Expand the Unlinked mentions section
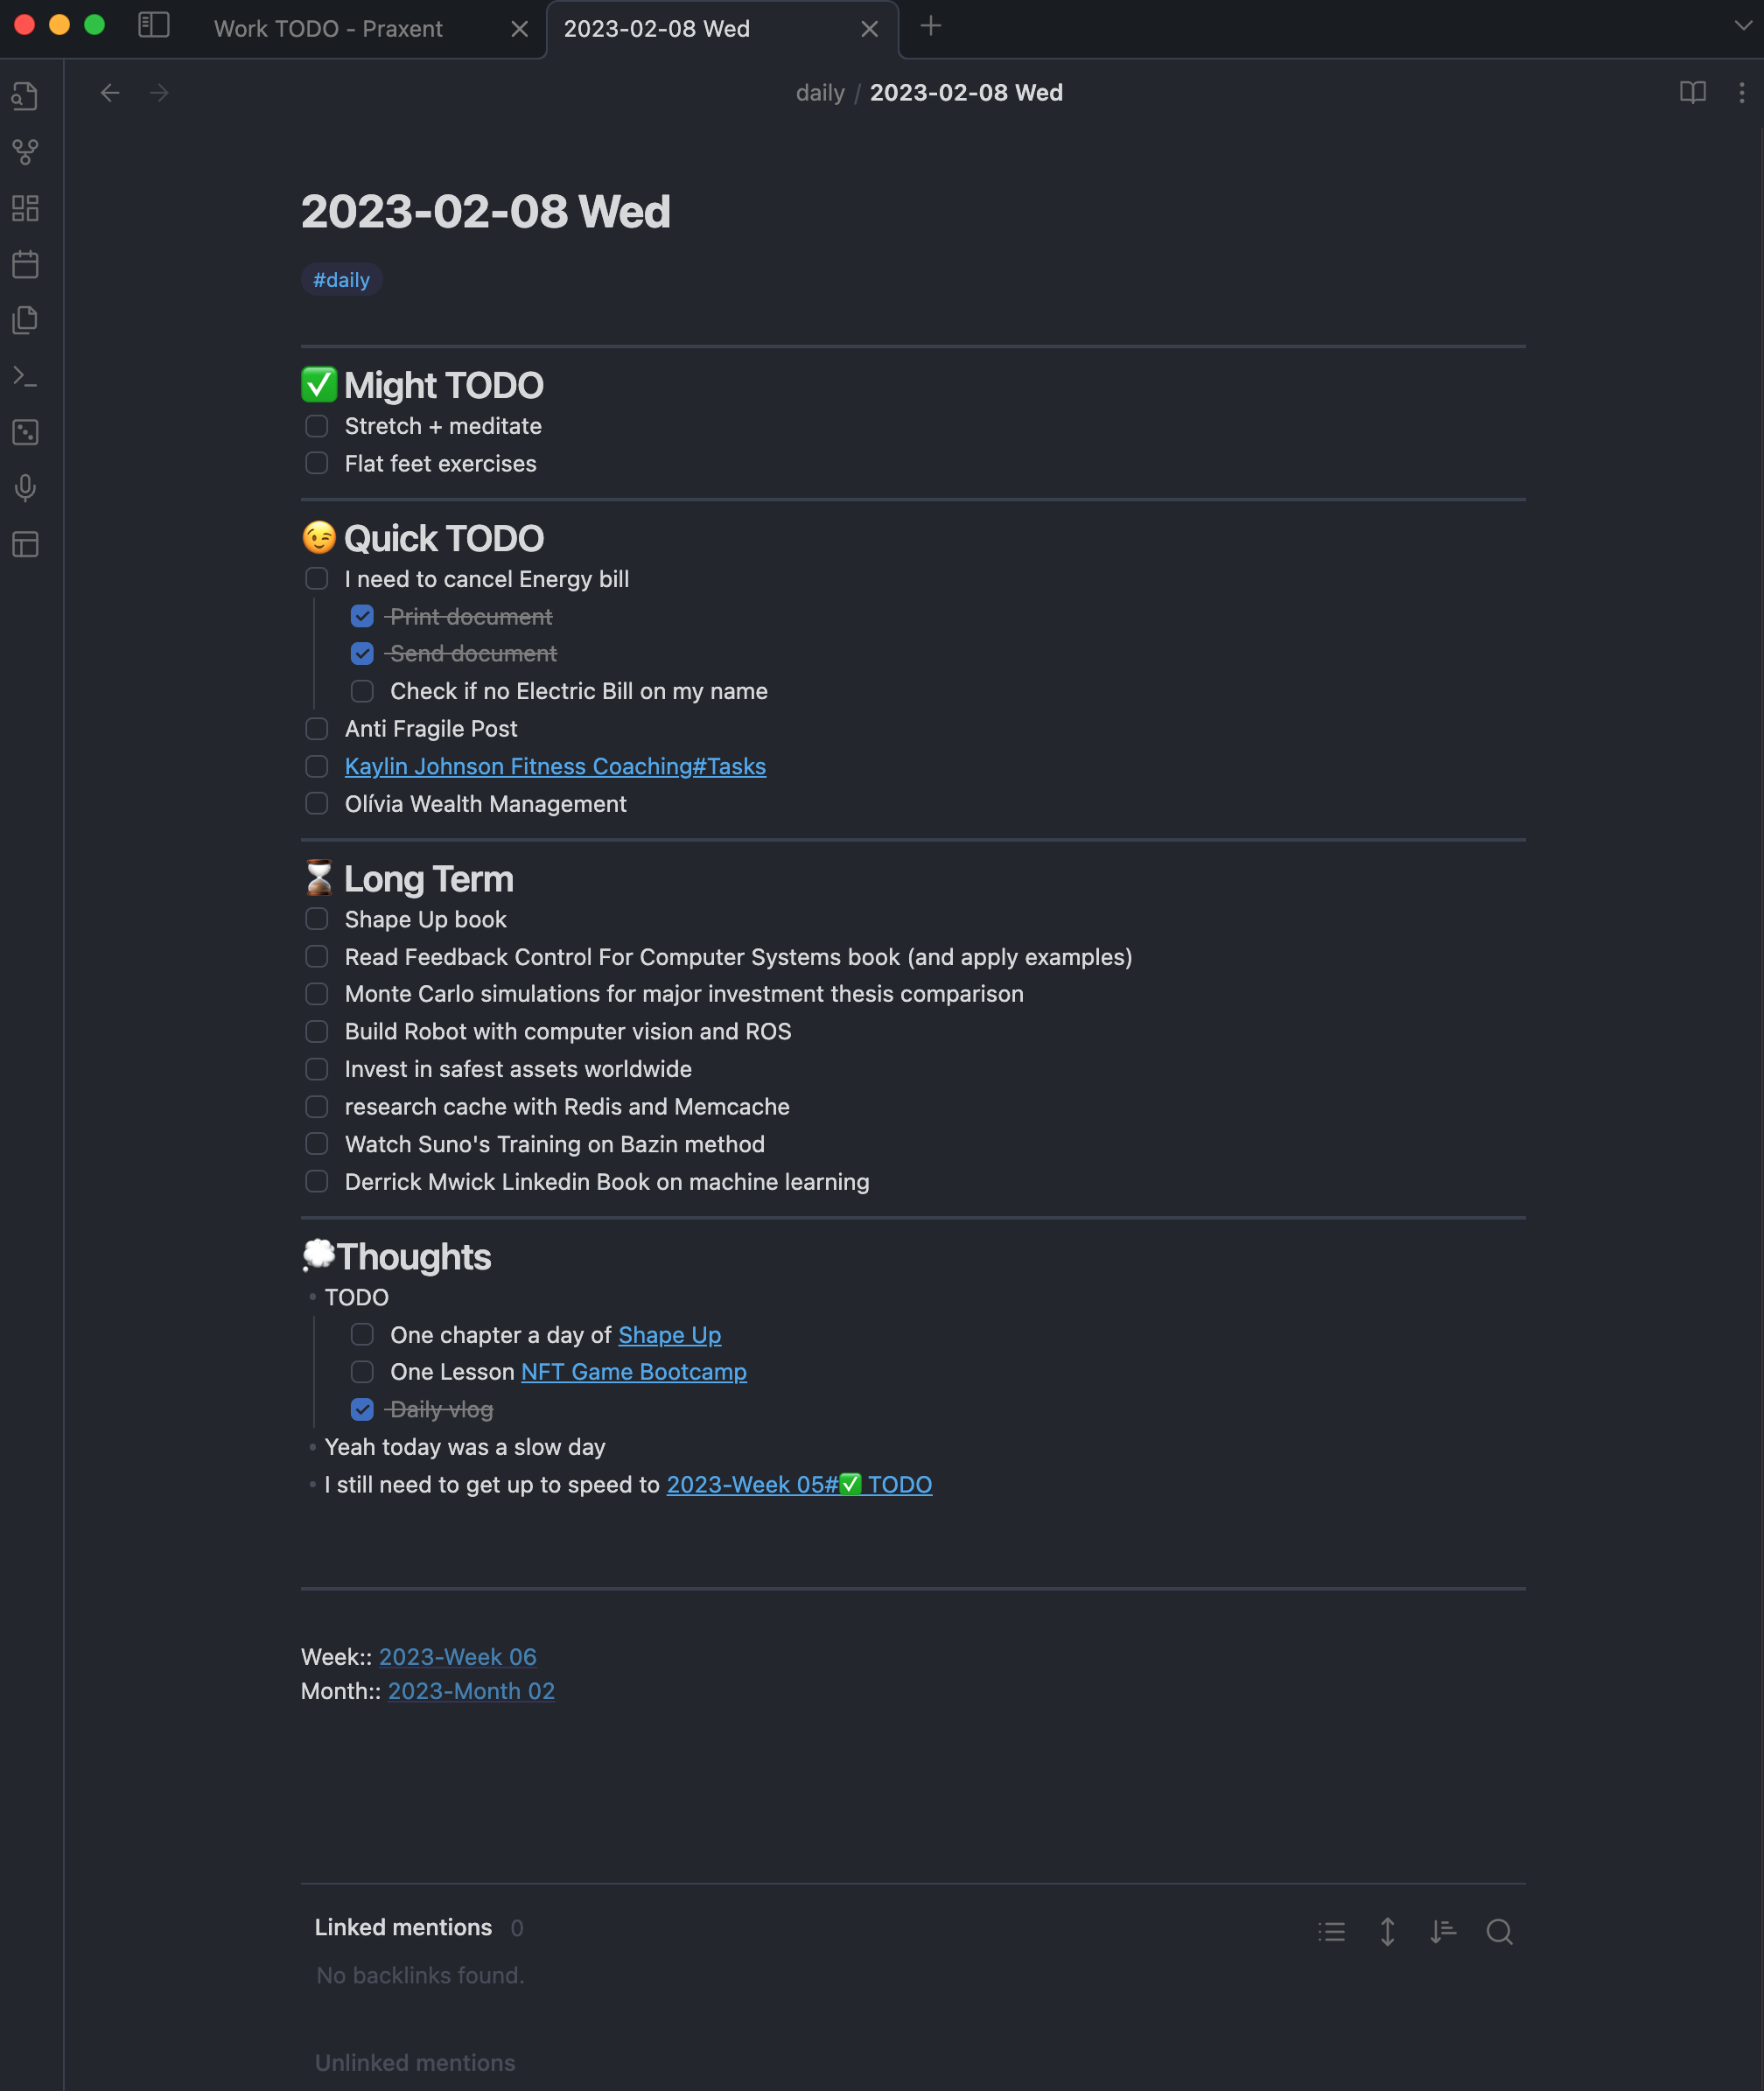The height and width of the screenshot is (2091, 1764). (415, 2062)
